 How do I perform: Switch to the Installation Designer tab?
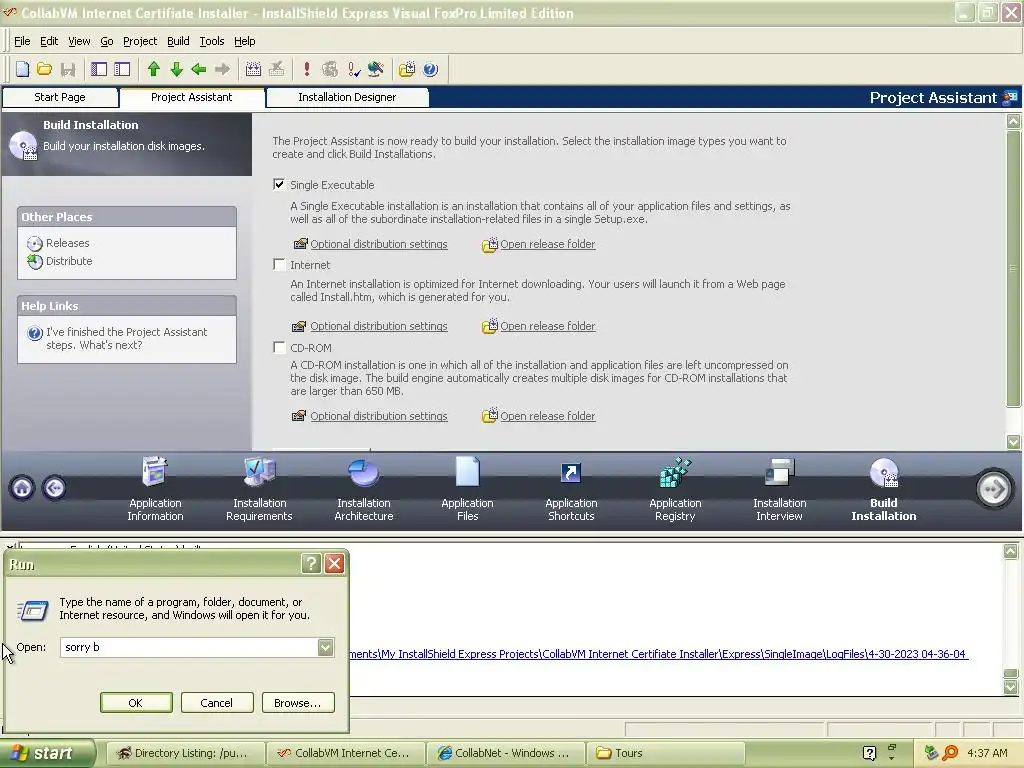point(347,97)
